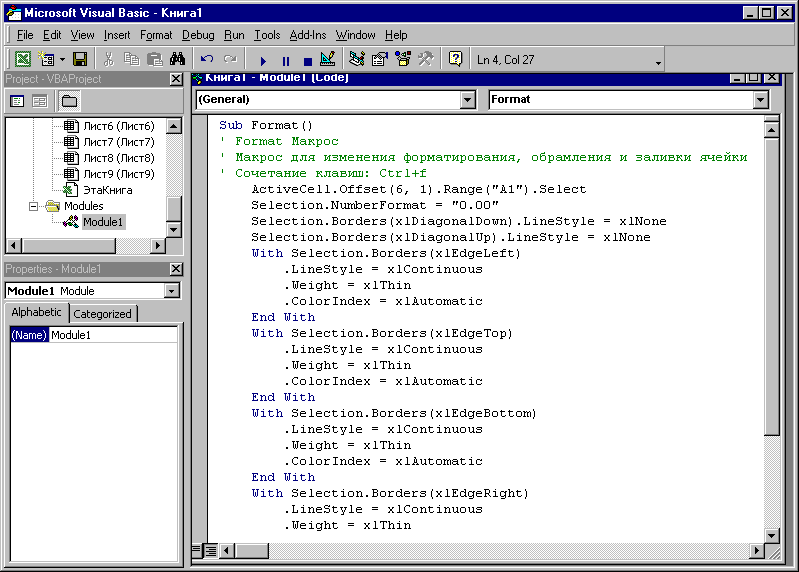Screen dimensions: 799x572
Task: Click the View Object icon in Project panel
Action: (40, 101)
